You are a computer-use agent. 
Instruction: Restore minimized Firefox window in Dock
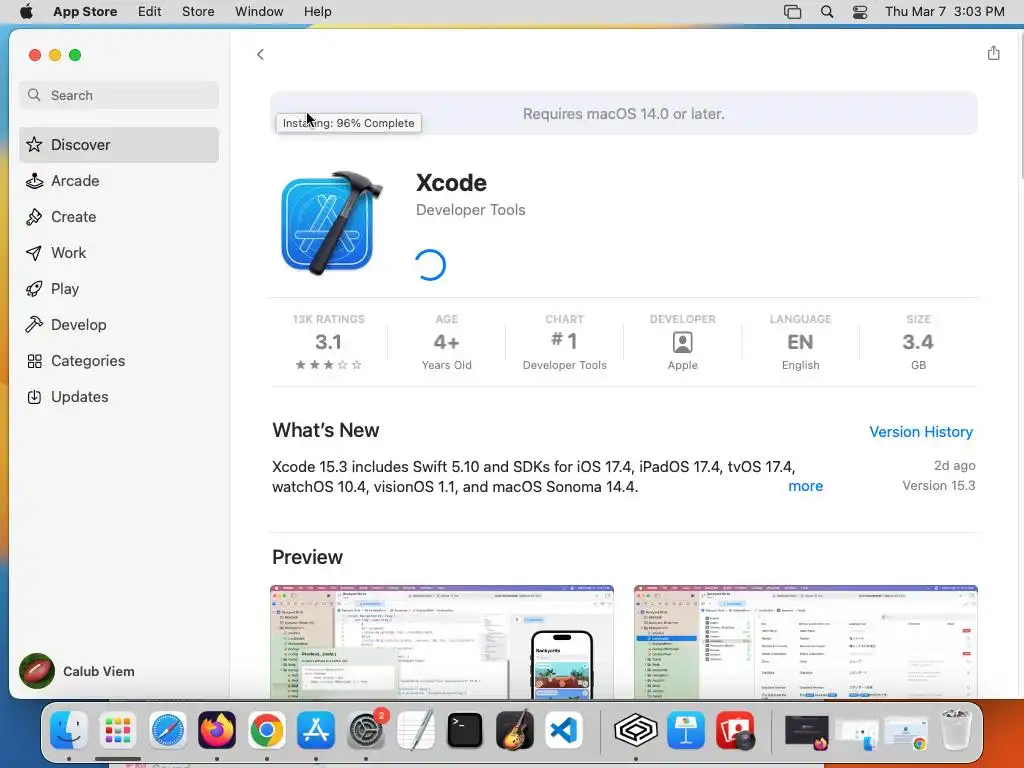[807, 733]
